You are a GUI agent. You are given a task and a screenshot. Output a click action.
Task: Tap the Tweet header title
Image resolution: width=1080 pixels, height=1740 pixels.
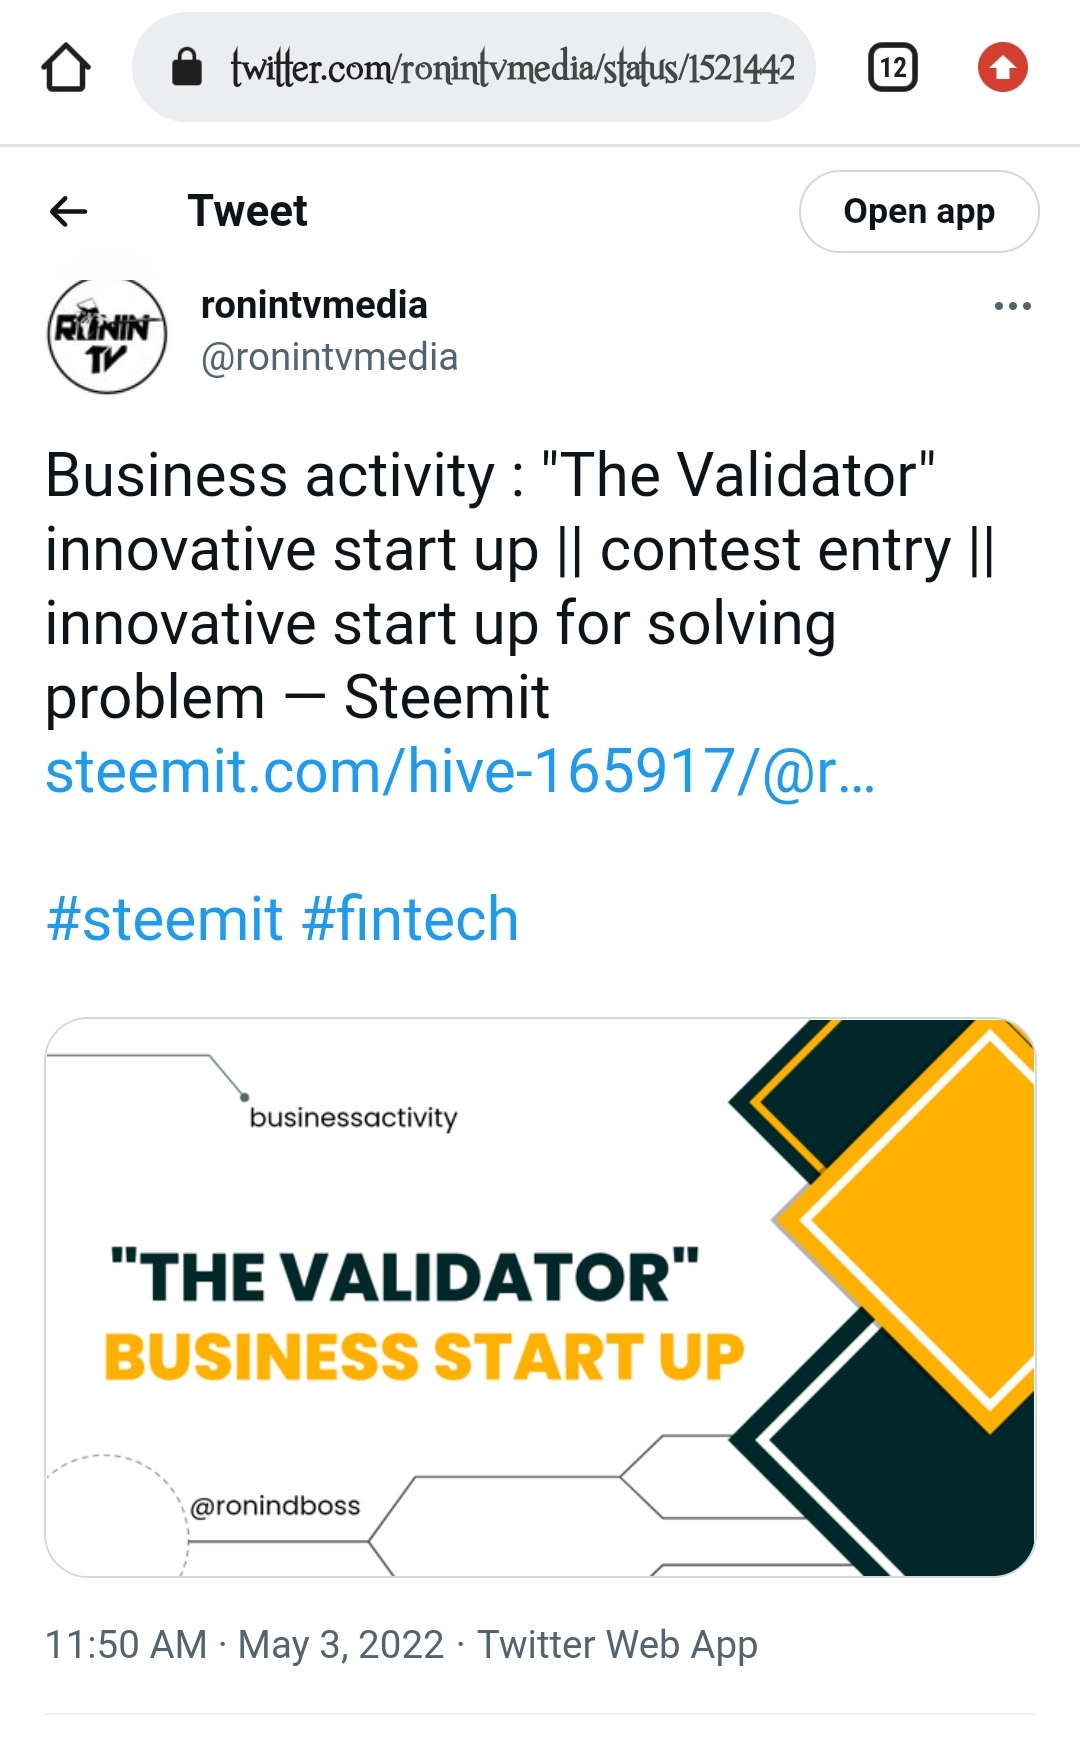click(x=247, y=211)
